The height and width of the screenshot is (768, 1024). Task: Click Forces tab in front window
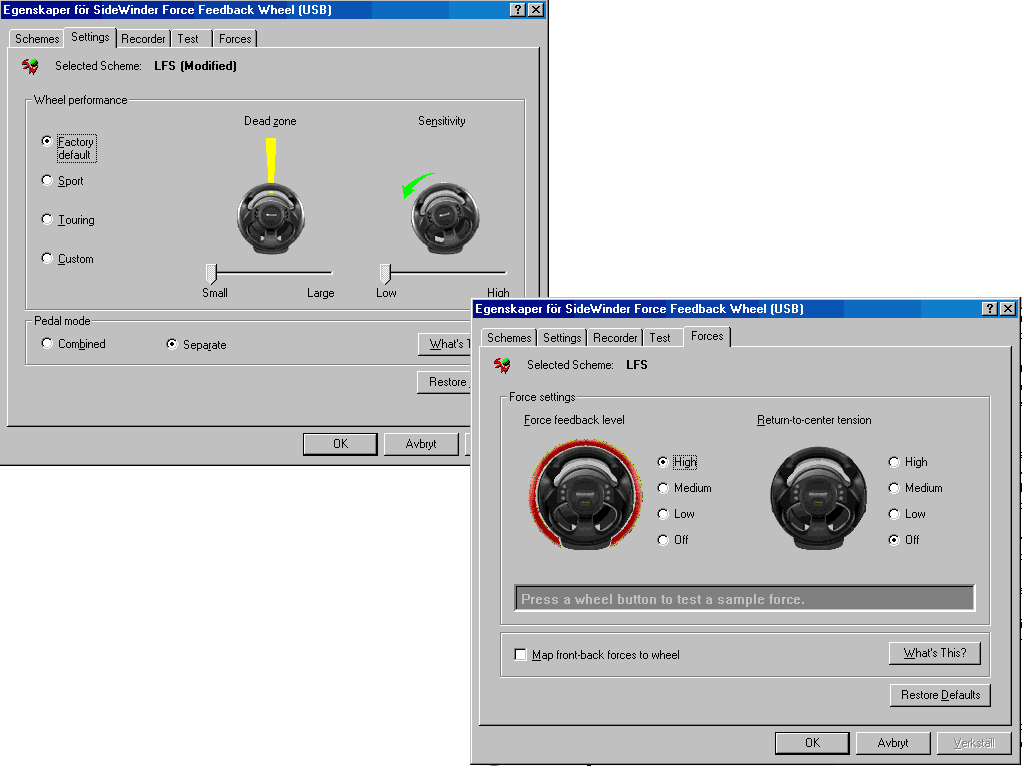click(x=707, y=336)
